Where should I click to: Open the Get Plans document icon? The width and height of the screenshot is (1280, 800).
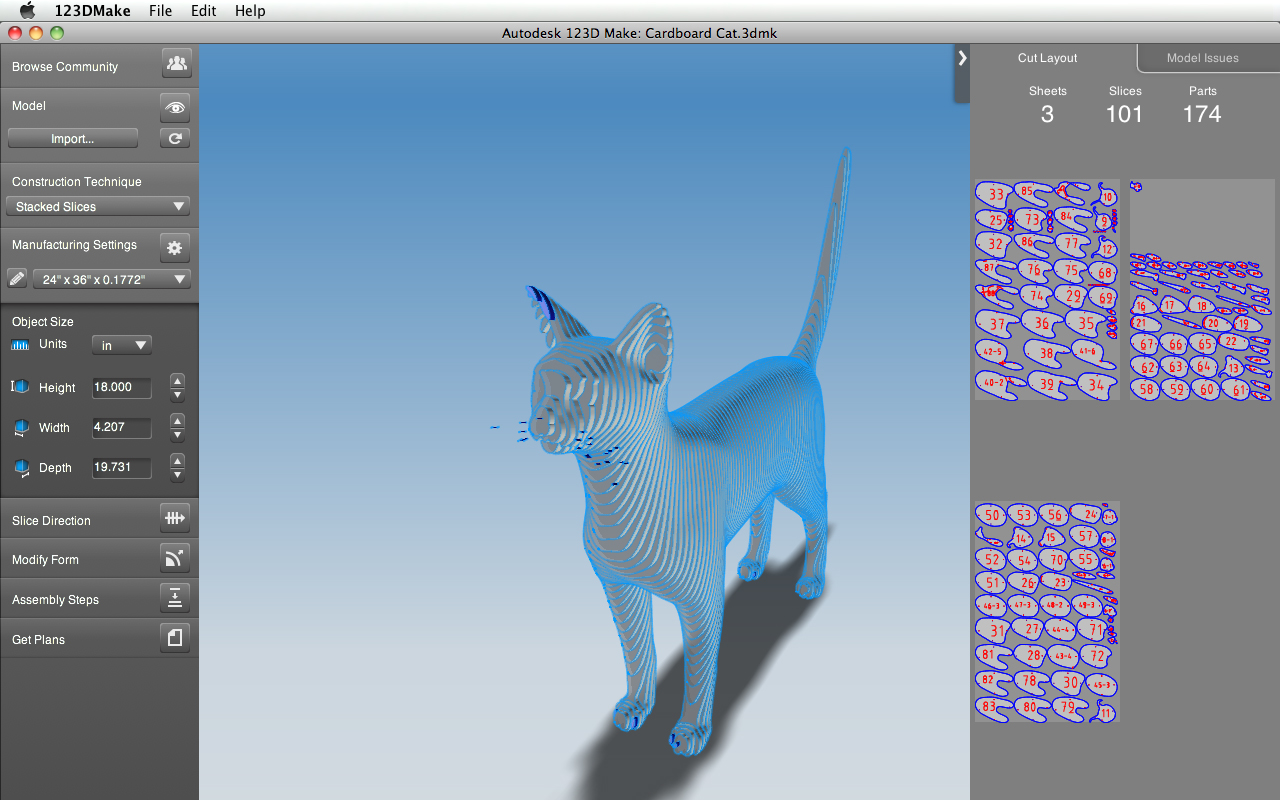pos(175,638)
